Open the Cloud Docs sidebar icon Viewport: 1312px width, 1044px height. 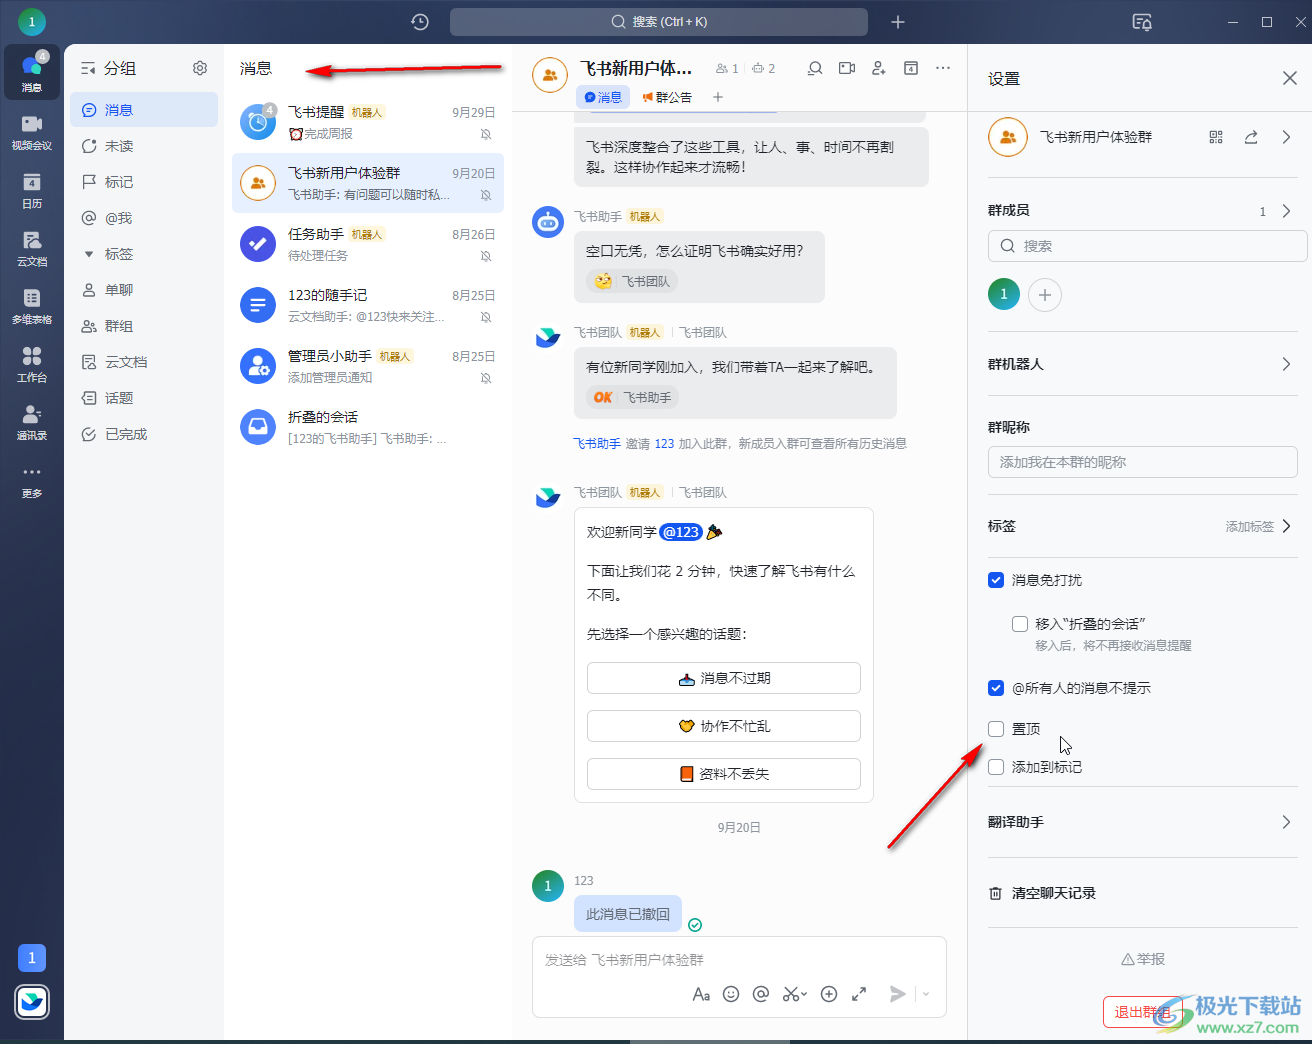[x=32, y=247]
